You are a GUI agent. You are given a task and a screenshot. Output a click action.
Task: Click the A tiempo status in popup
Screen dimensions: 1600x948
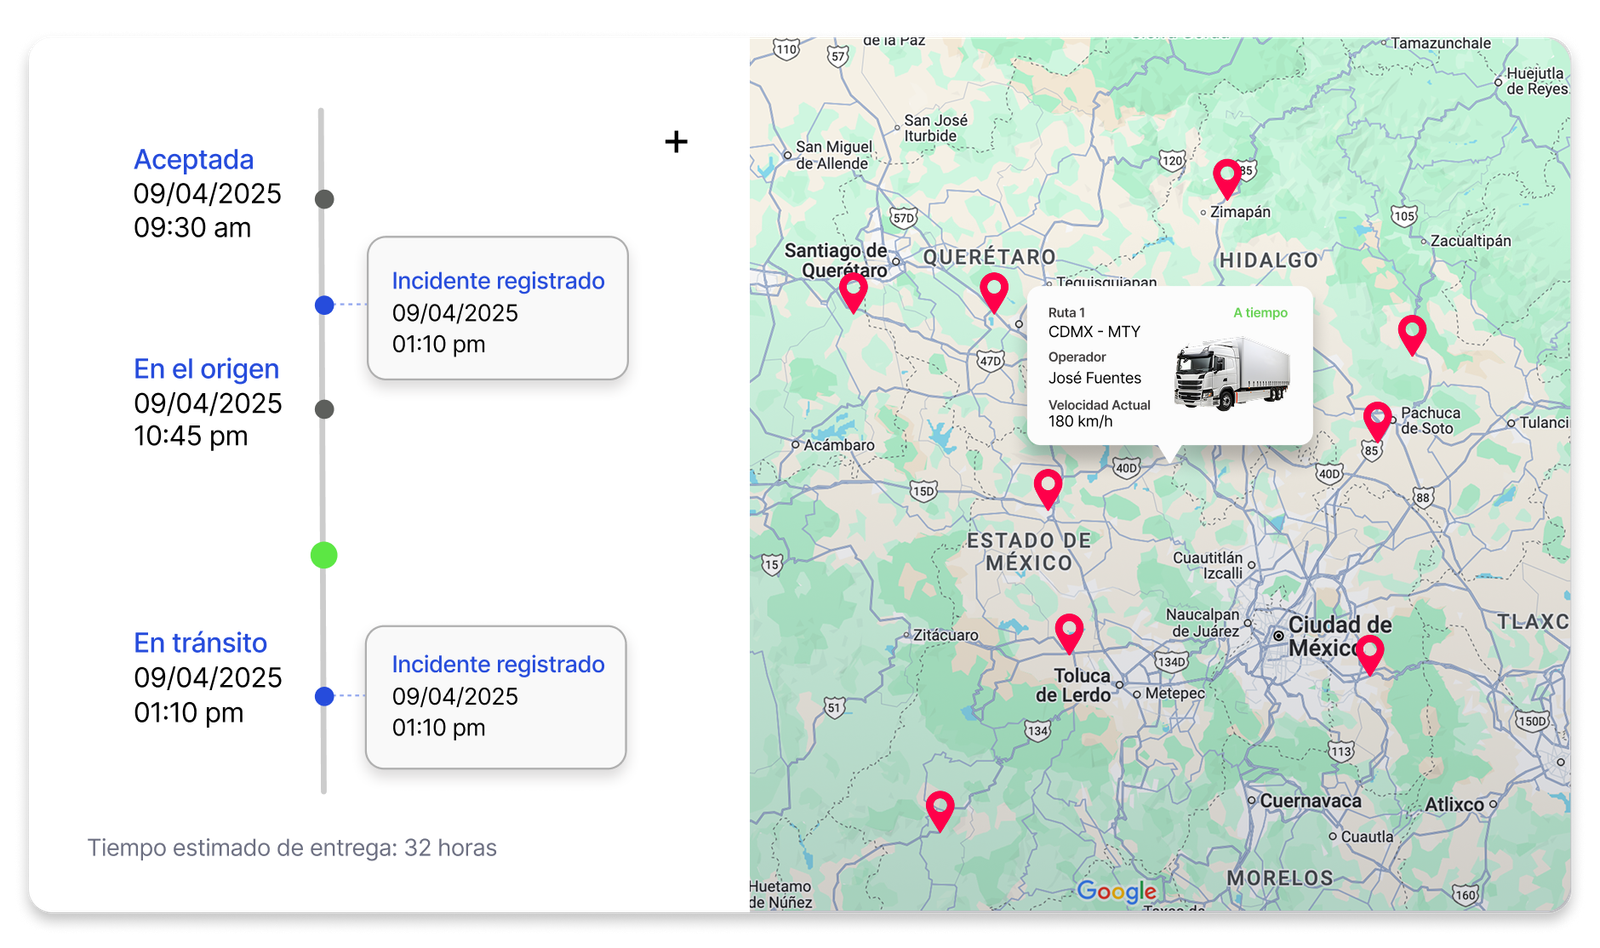click(1260, 313)
